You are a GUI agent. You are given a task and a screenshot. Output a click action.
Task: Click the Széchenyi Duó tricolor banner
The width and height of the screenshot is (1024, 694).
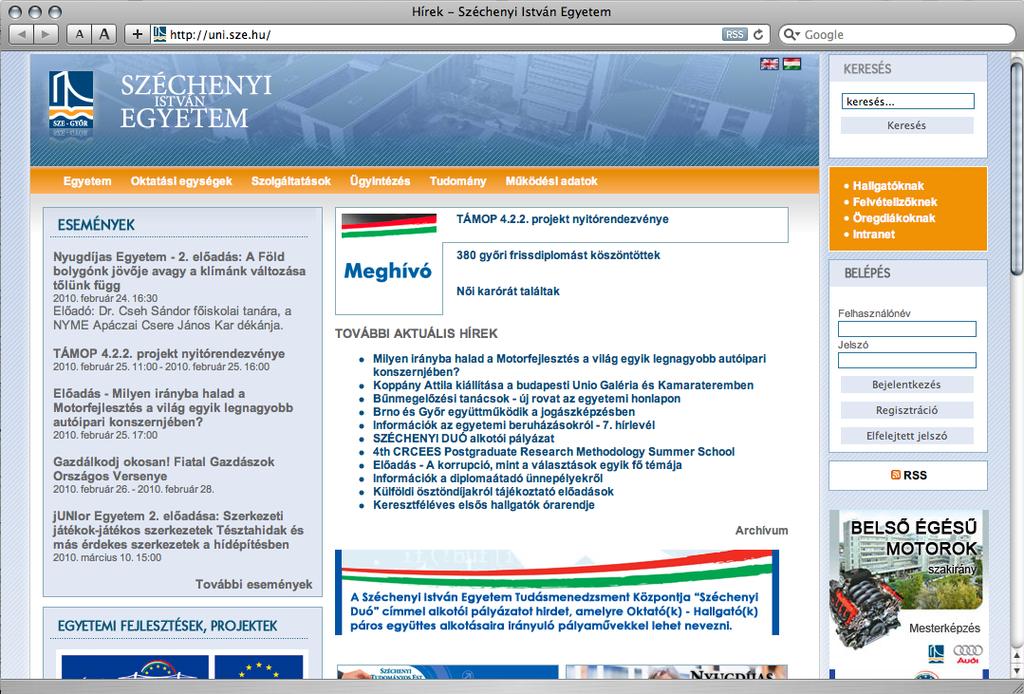click(x=556, y=592)
